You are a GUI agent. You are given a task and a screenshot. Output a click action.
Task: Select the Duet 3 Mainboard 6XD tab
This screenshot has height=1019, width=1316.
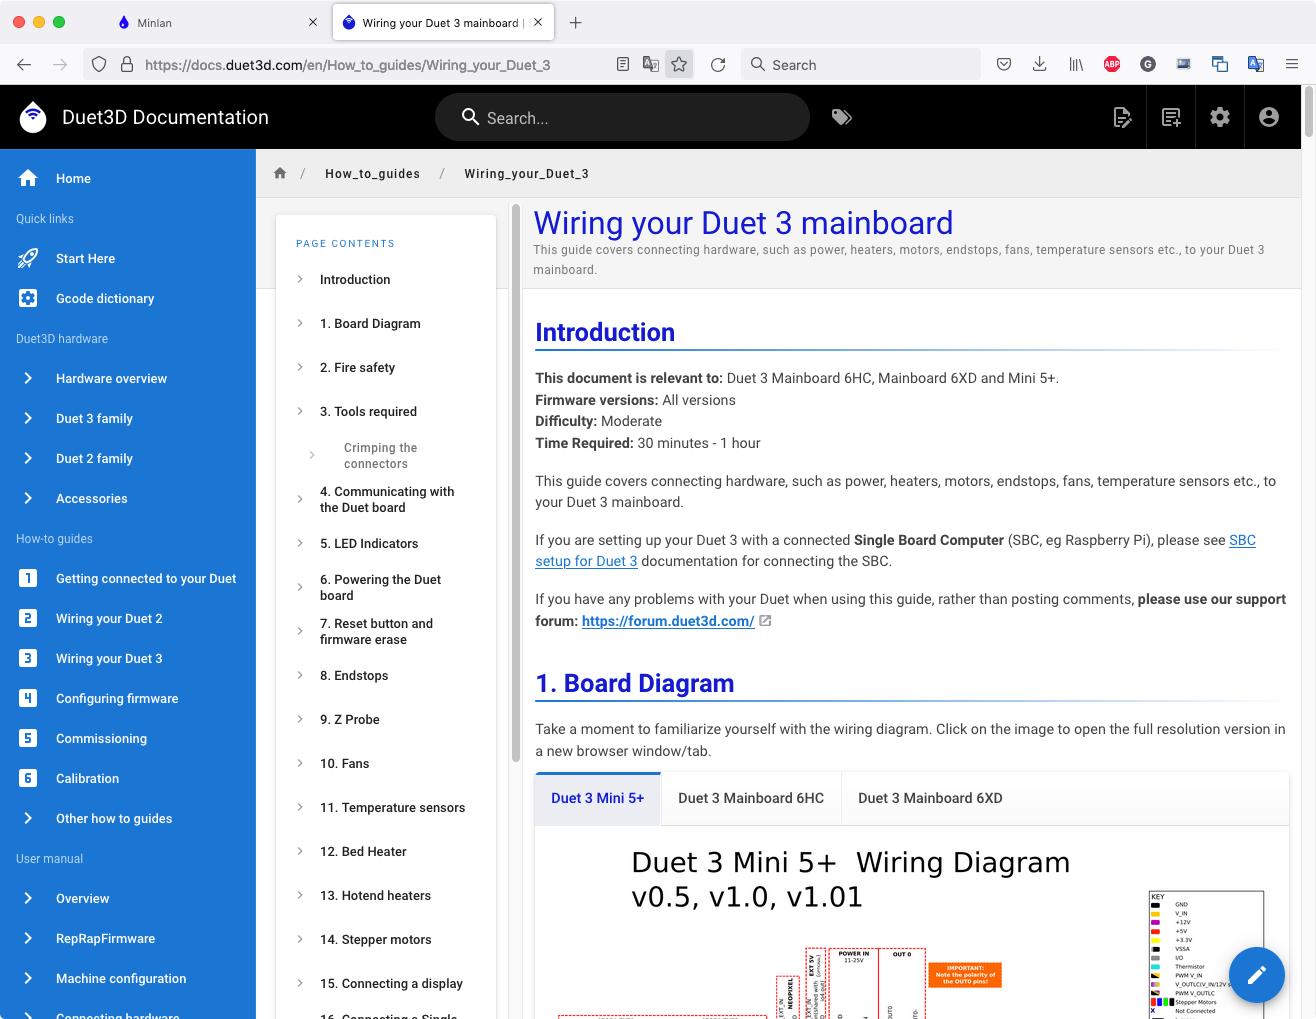click(930, 798)
